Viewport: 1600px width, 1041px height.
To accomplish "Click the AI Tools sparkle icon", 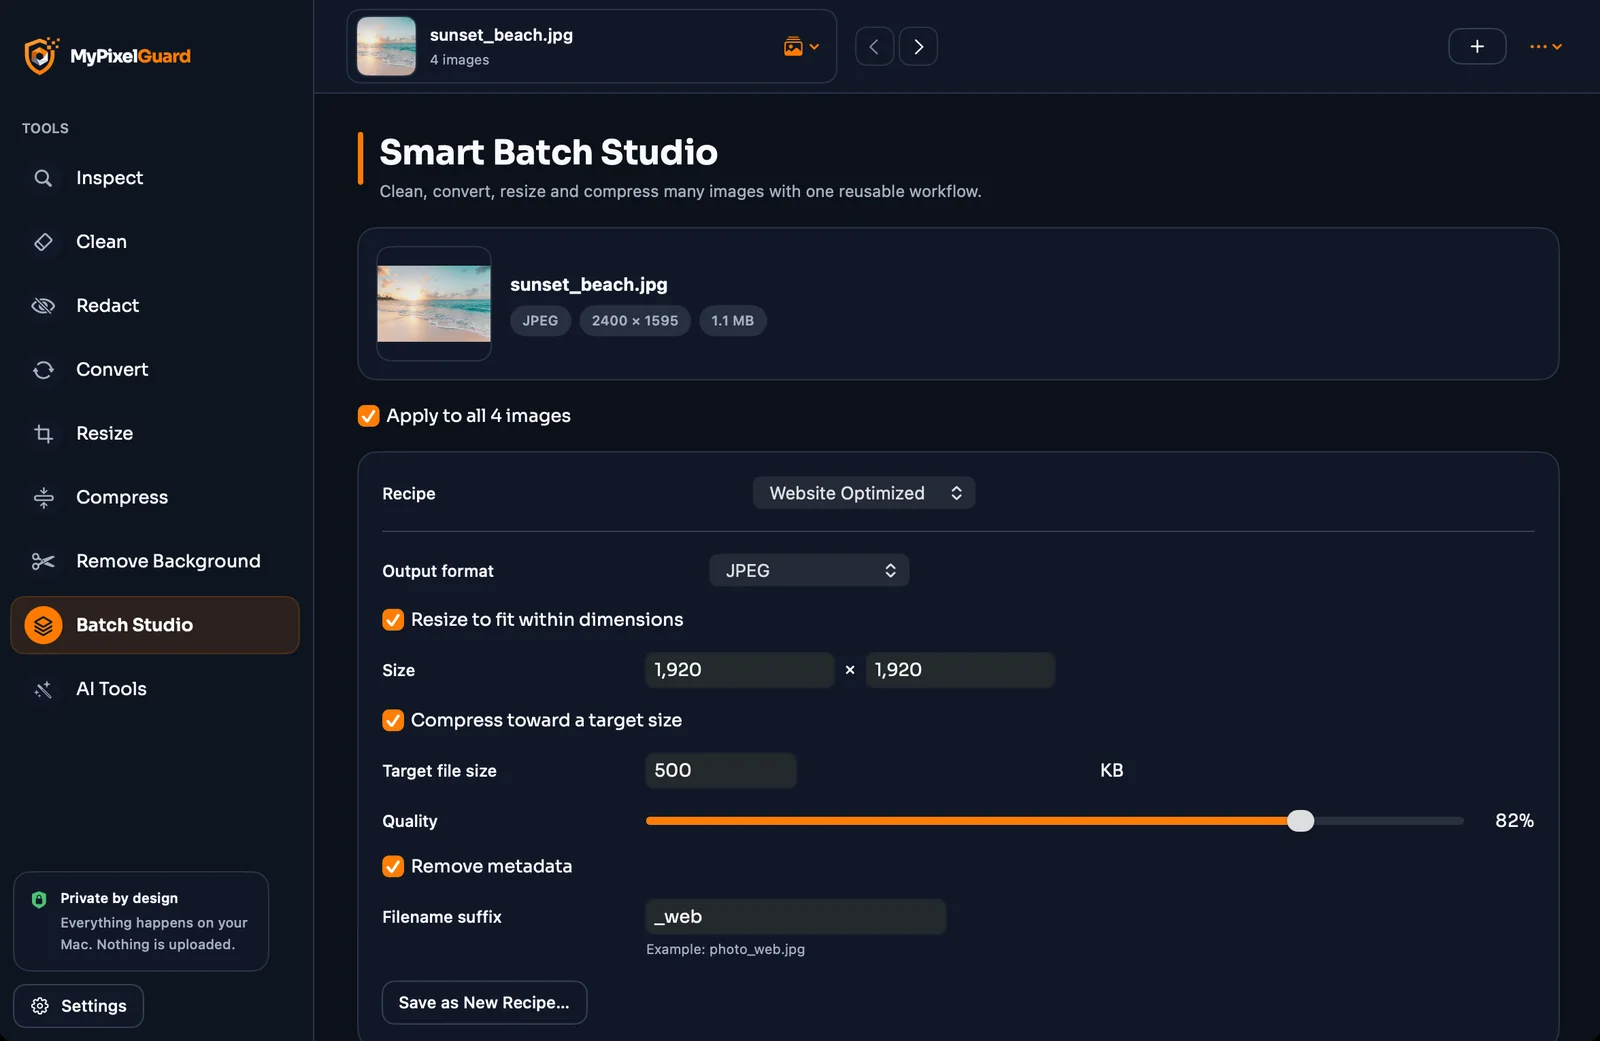I will 43,690.
